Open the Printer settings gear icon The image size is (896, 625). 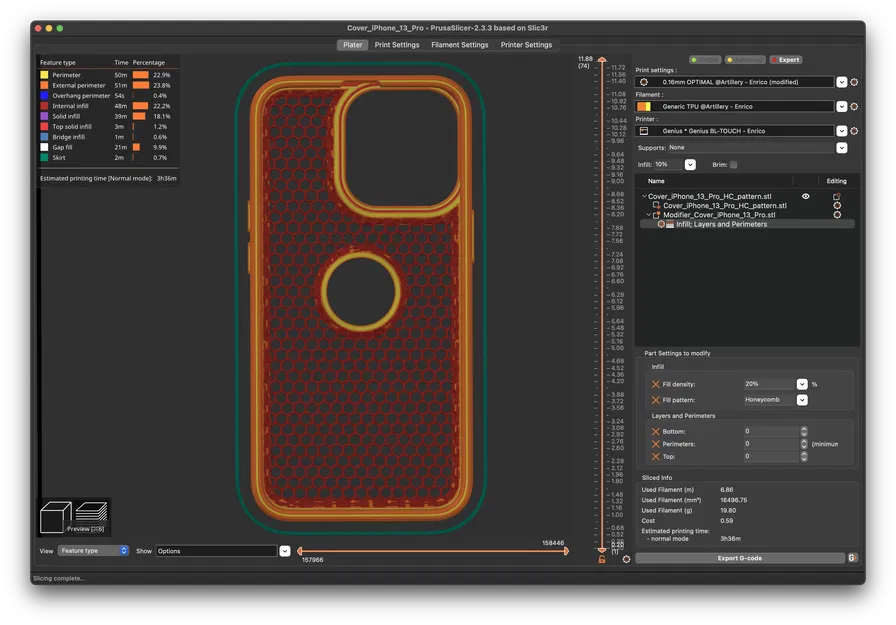[x=854, y=131]
